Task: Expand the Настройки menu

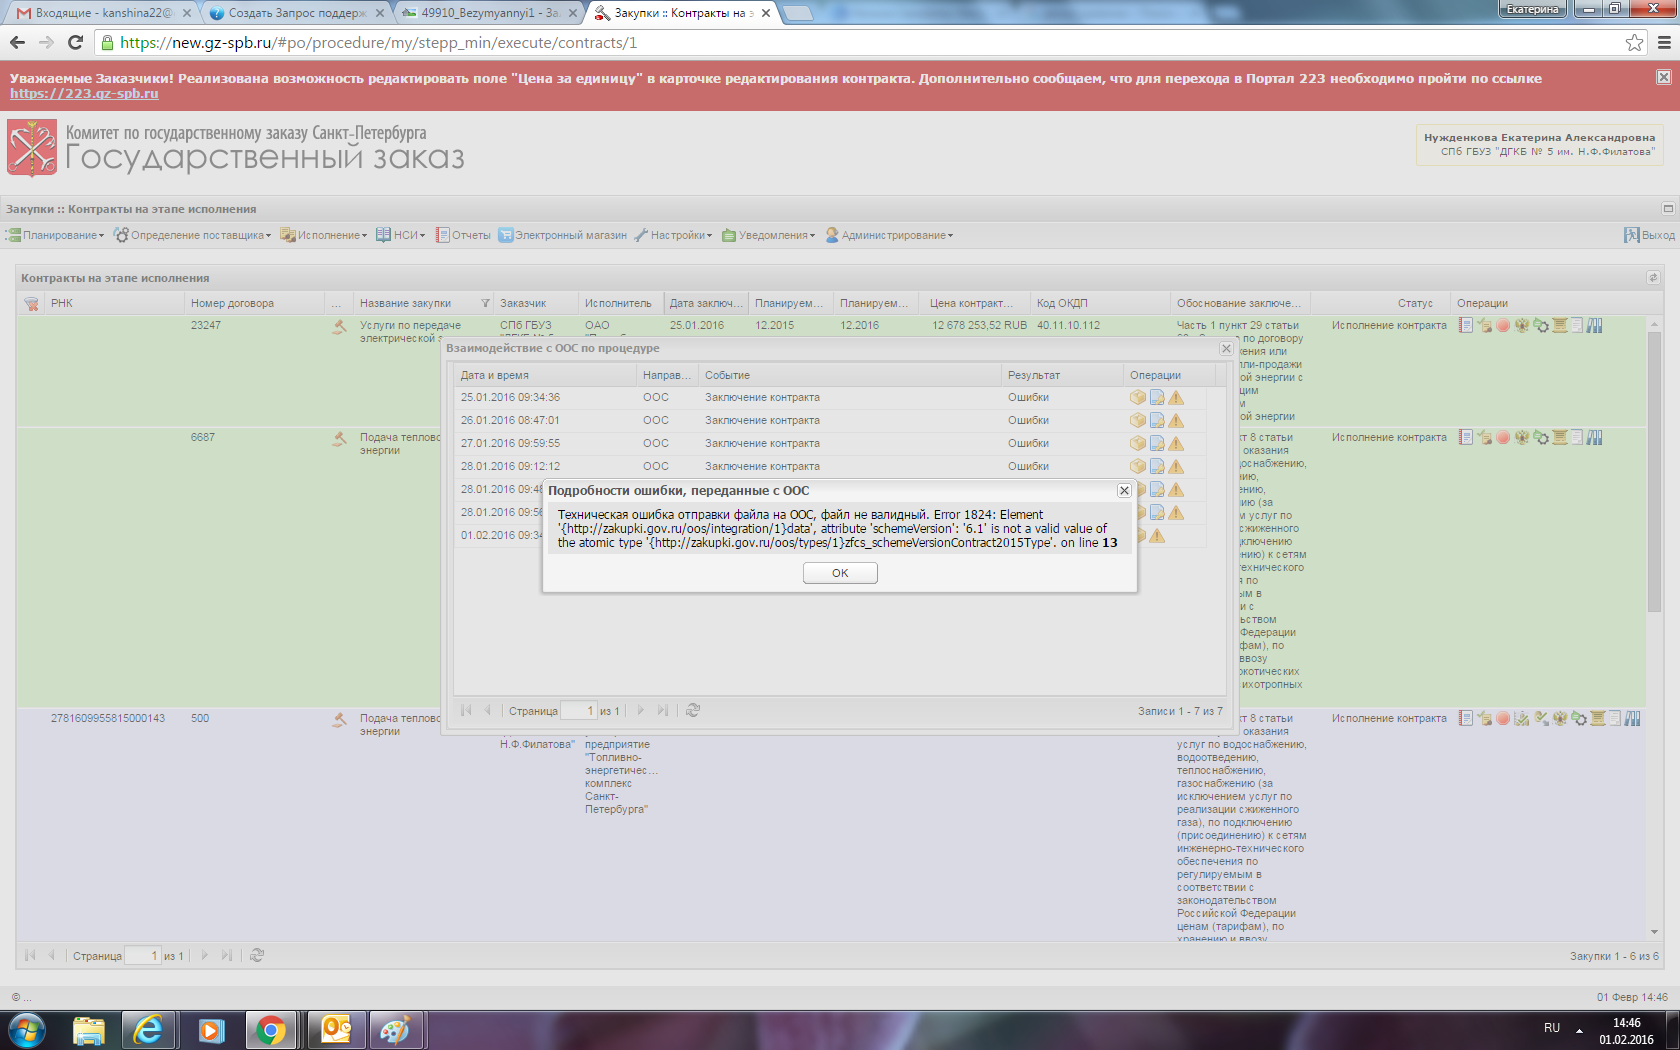Action: coord(673,235)
